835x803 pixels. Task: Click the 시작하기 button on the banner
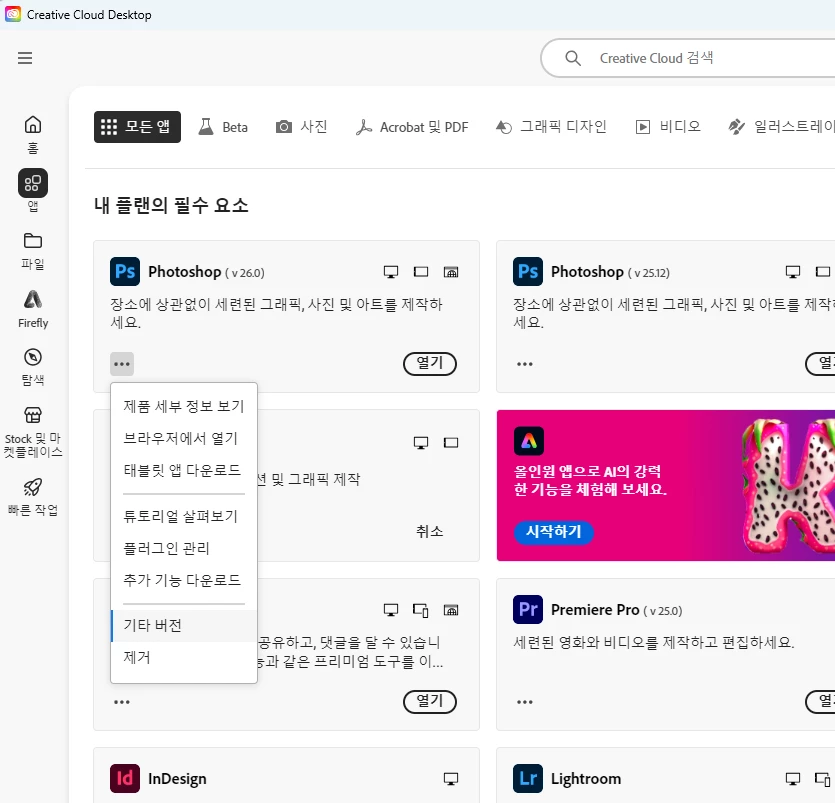[554, 531]
